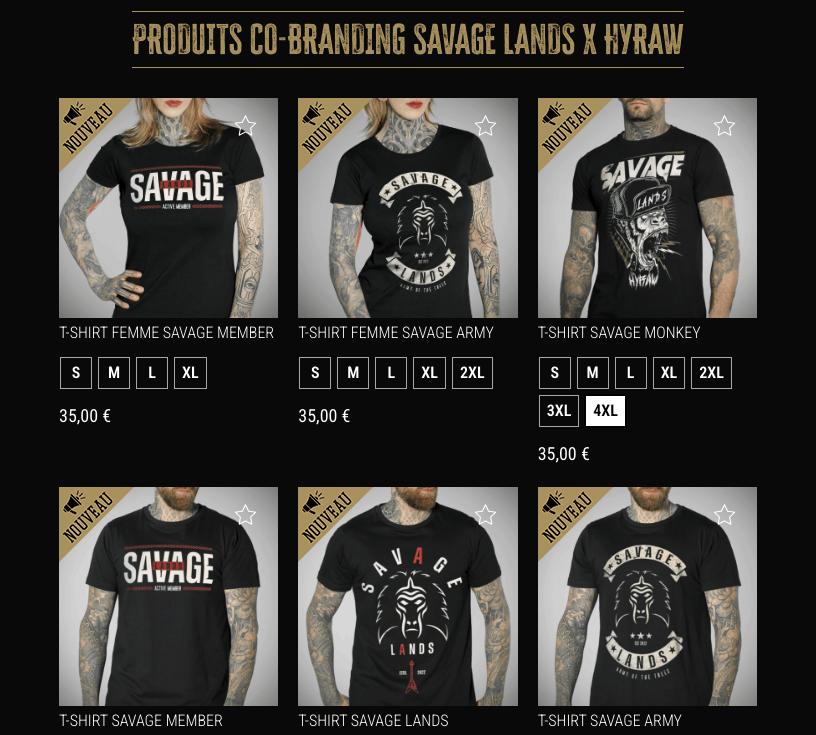The height and width of the screenshot is (735, 816).
Task: Open T-Shirt Savage Monkey product title
Action: [619, 333]
